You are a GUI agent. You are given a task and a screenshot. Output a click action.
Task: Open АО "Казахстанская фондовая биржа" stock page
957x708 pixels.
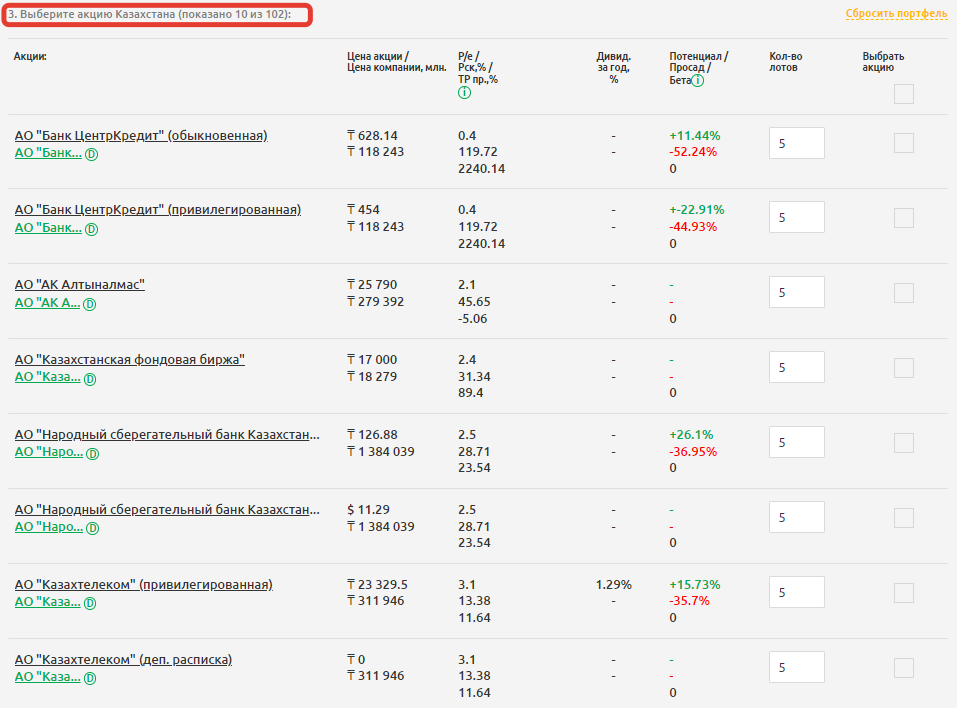click(129, 360)
